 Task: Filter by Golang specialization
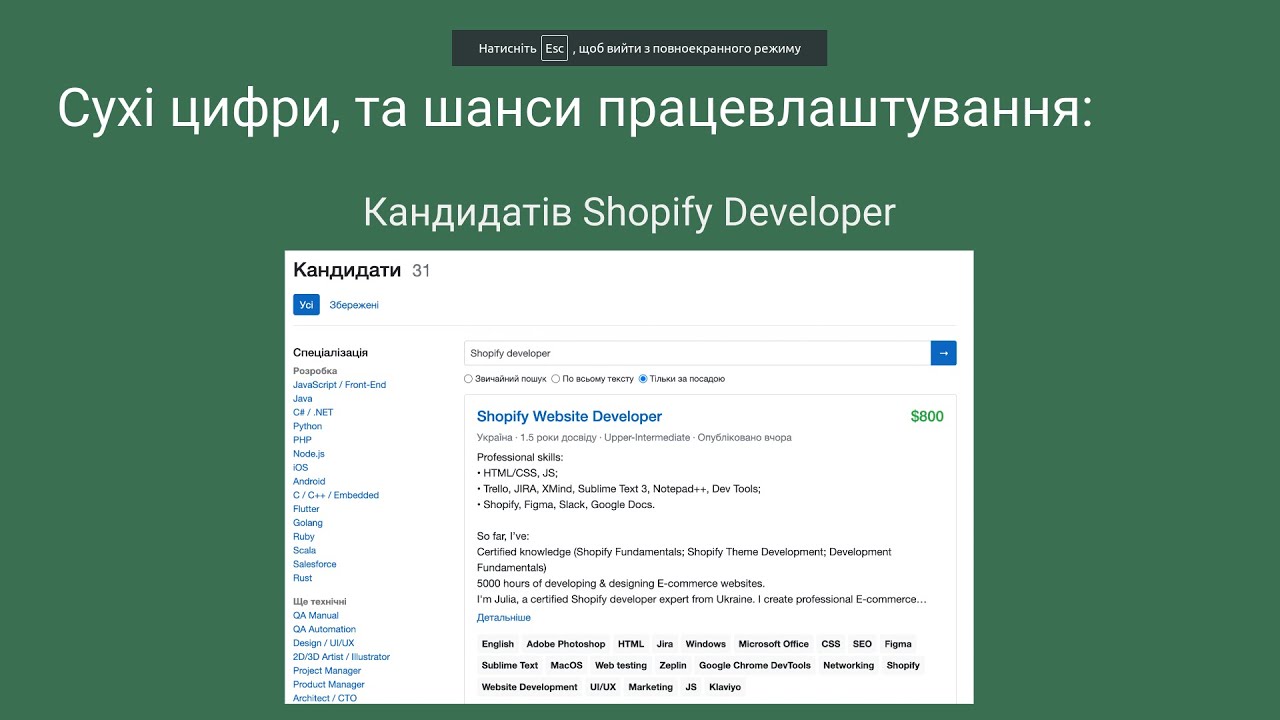pos(308,523)
